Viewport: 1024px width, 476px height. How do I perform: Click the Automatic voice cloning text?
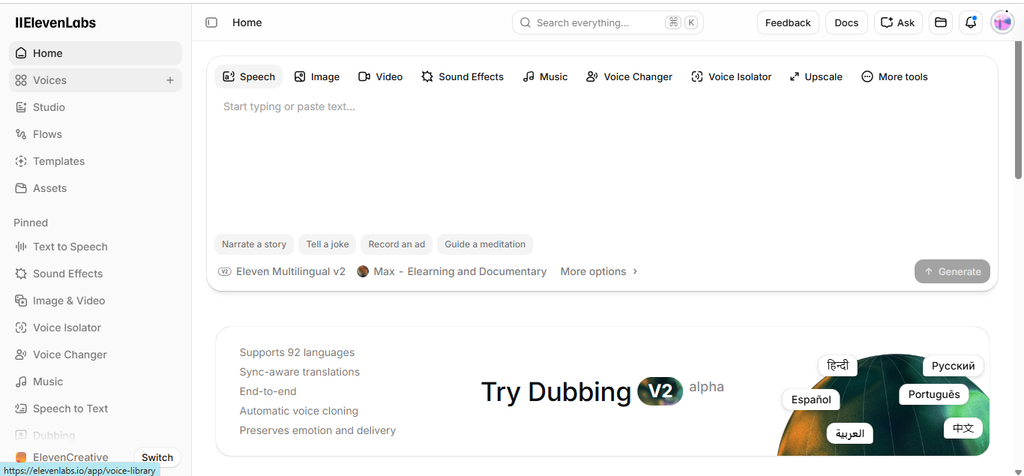[x=298, y=411]
